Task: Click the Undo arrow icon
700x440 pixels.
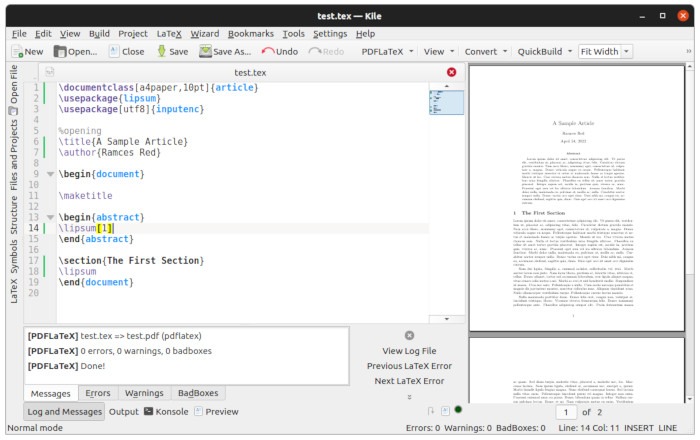Action: point(267,51)
